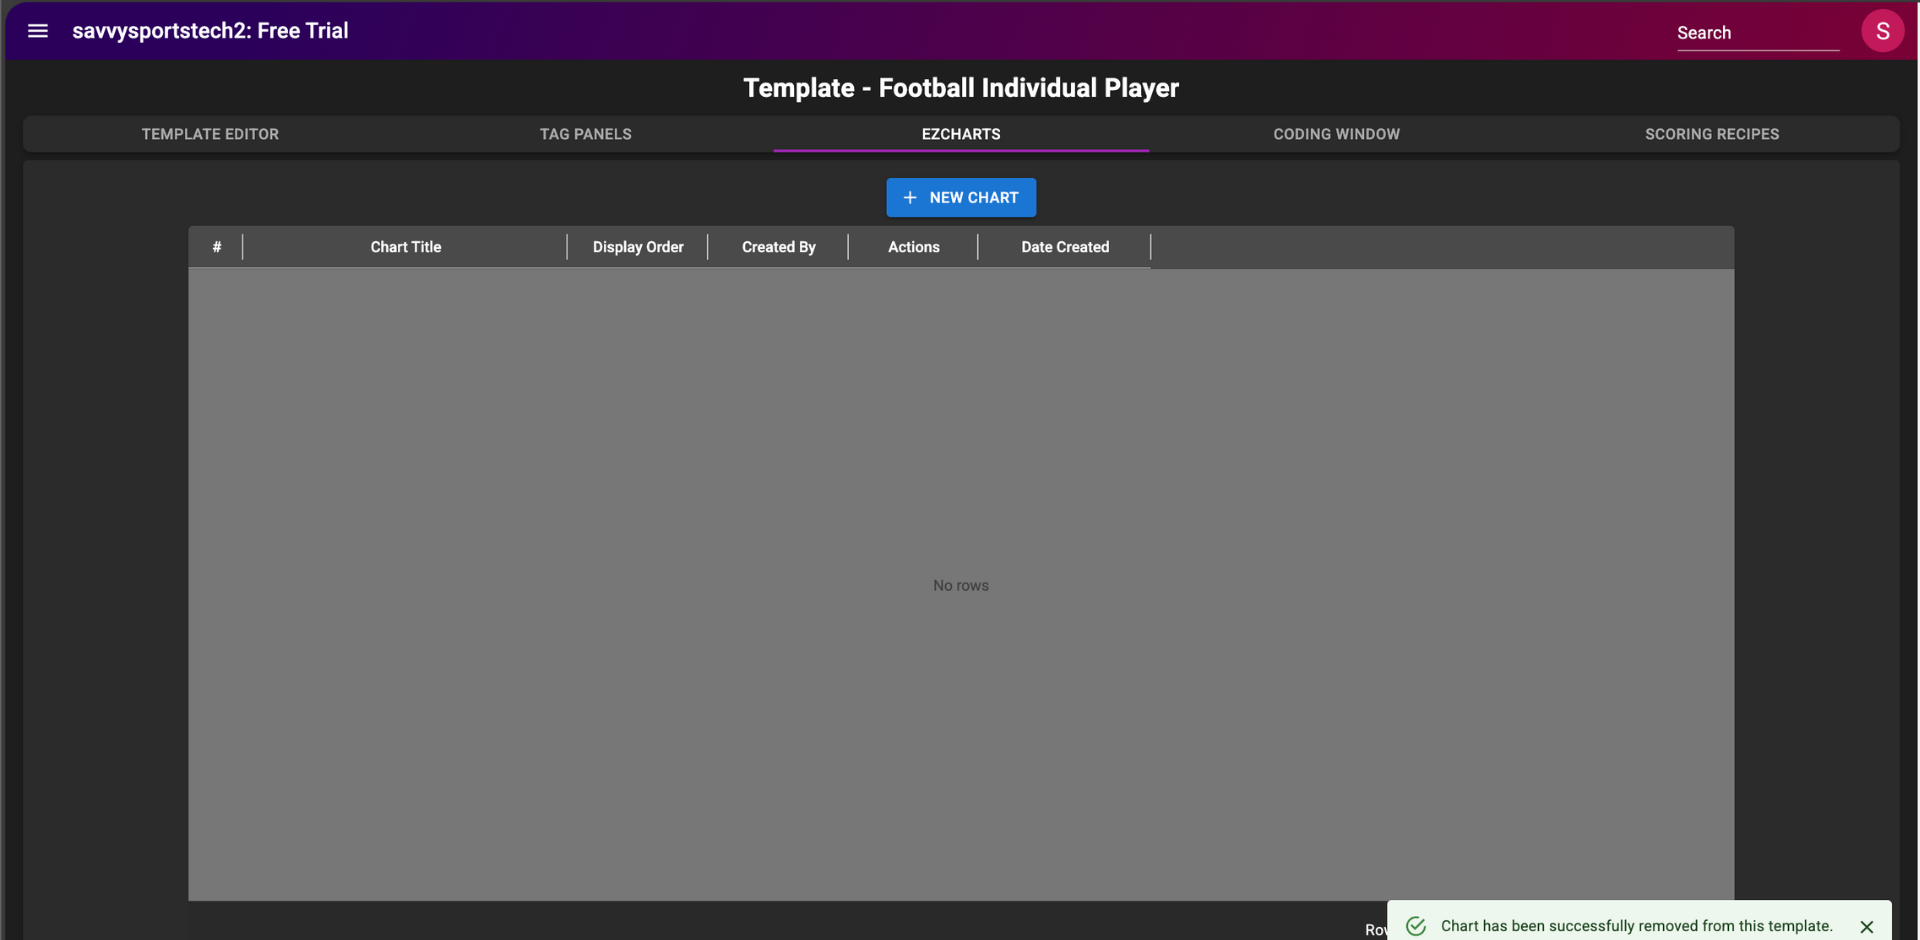The image size is (1920, 940).
Task: Click the S user avatar
Action: click(x=1881, y=31)
